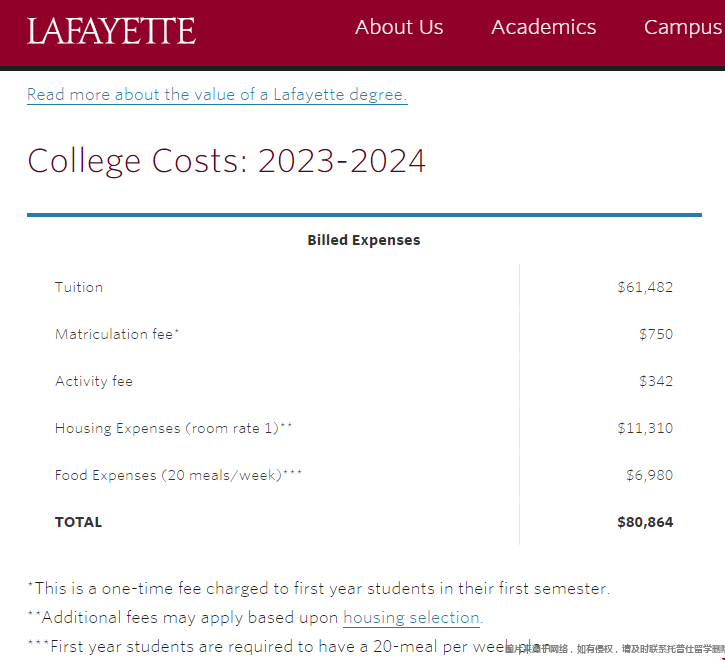
Task: Select the Food Expenses row label
Action: click(x=178, y=475)
